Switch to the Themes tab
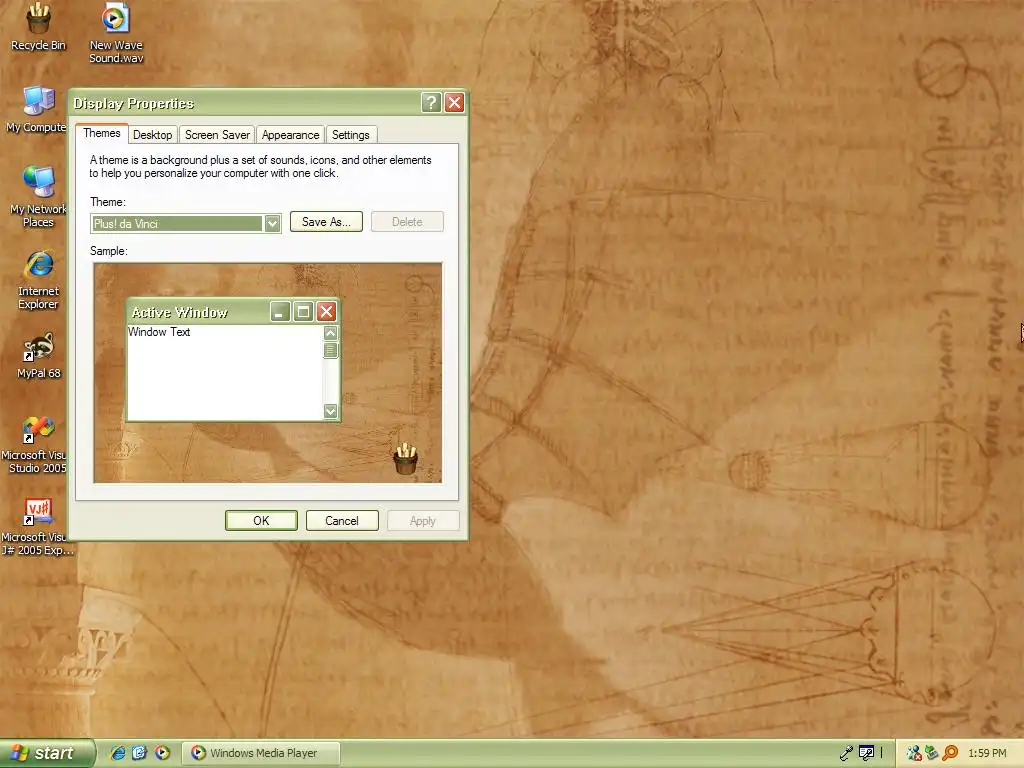 pos(102,133)
